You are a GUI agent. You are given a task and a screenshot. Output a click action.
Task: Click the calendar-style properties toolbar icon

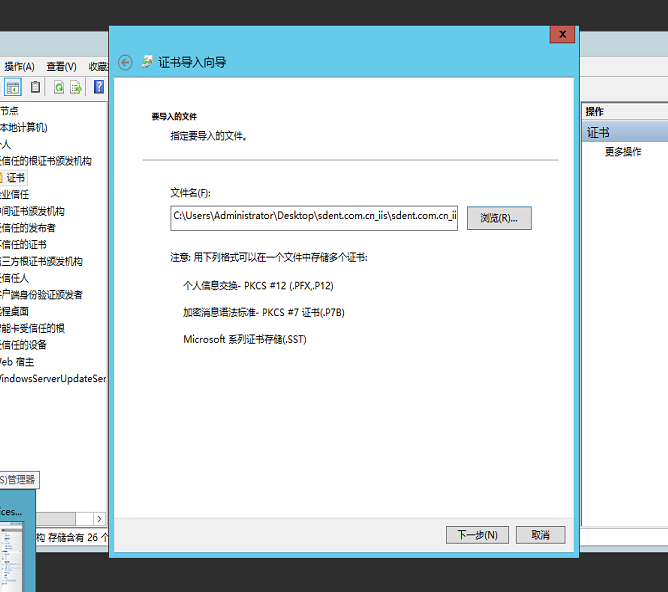[13, 87]
